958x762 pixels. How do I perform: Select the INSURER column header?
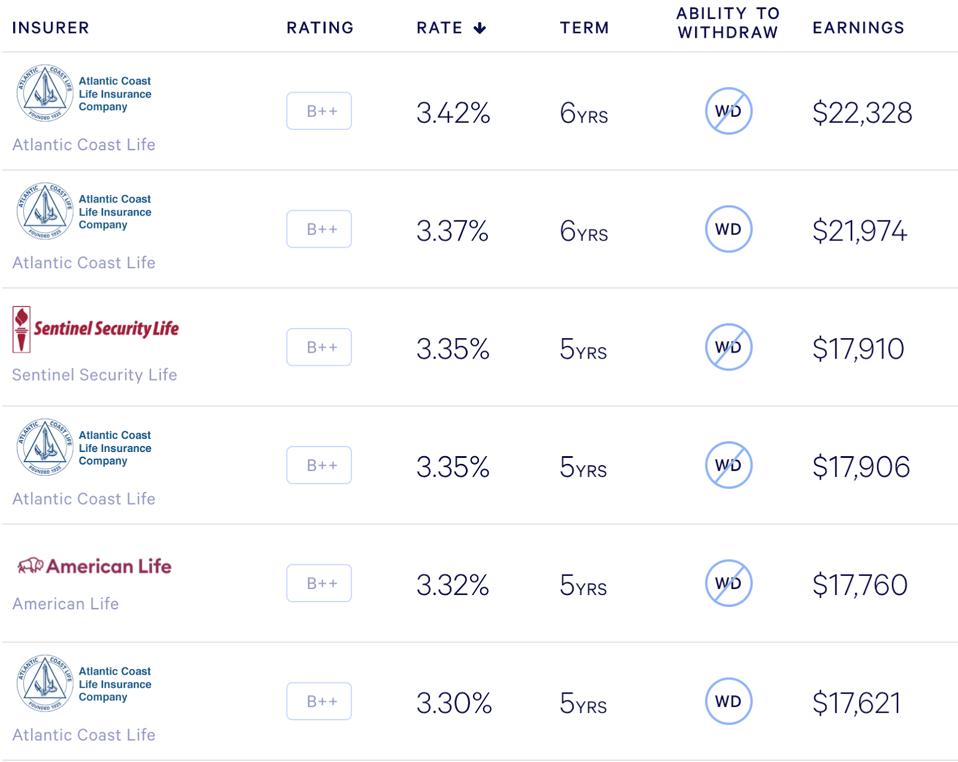coord(51,28)
